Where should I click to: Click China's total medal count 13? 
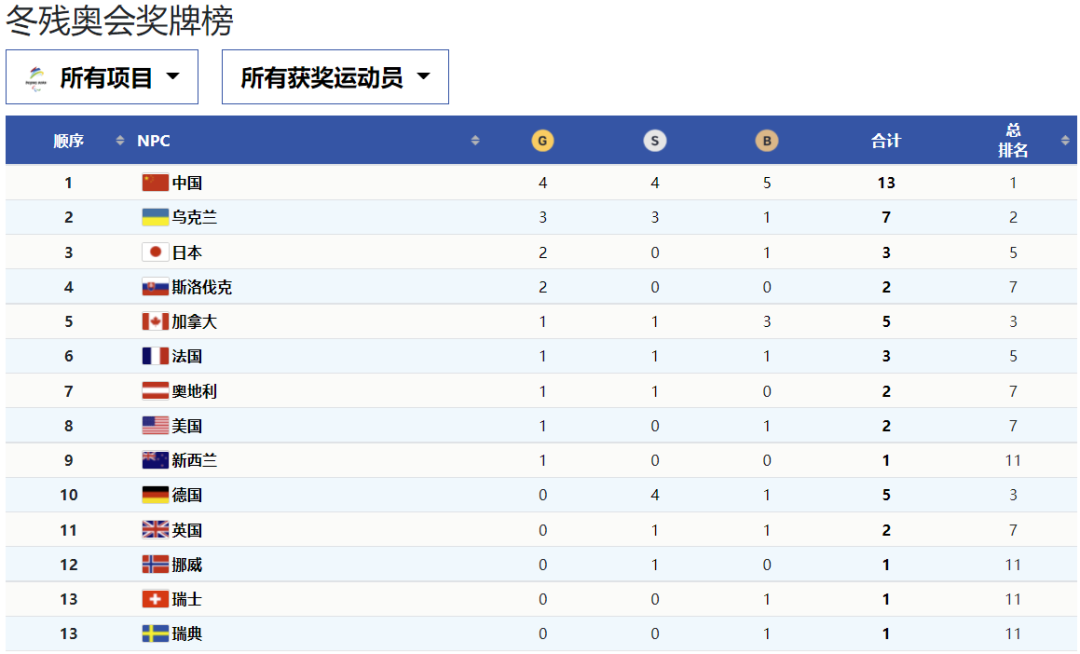tap(886, 183)
